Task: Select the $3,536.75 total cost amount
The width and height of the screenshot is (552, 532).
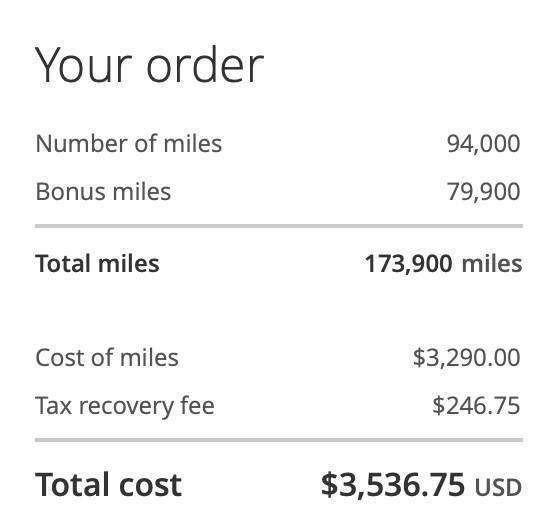Action: pos(393,485)
